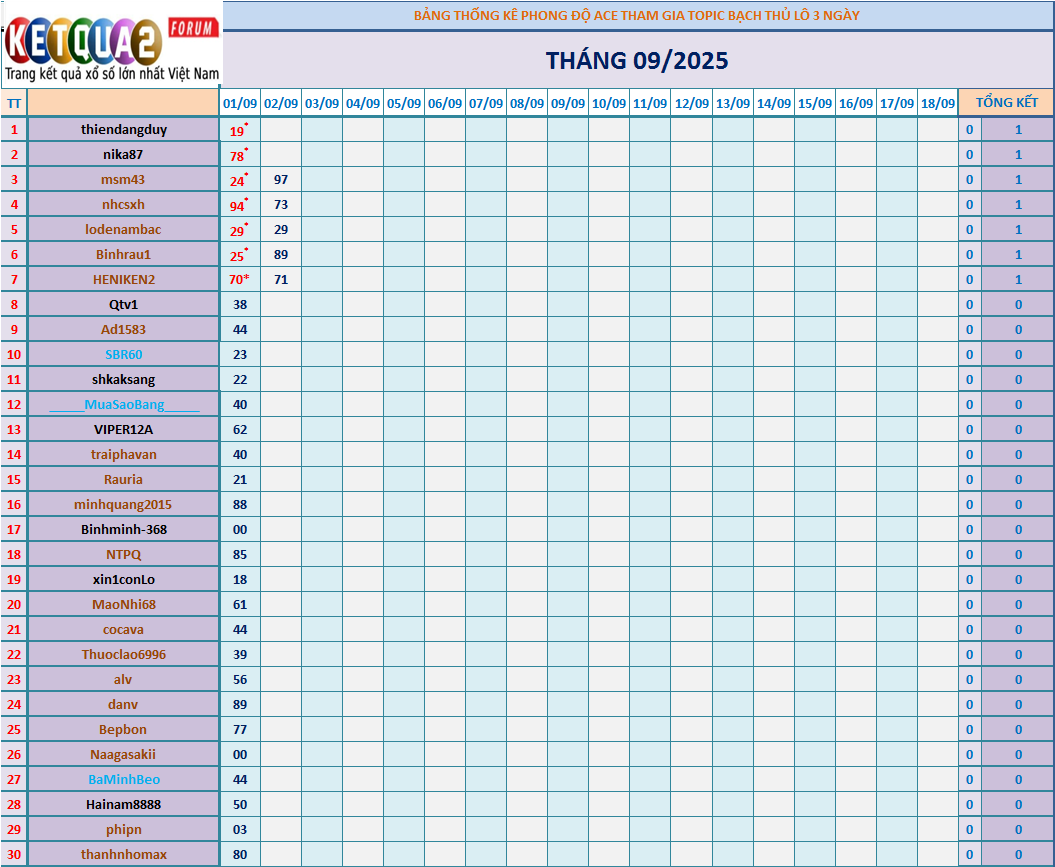Click red 78* in nika87 row
The height and width of the screenshot is (867, 1055).
[239, 155]
